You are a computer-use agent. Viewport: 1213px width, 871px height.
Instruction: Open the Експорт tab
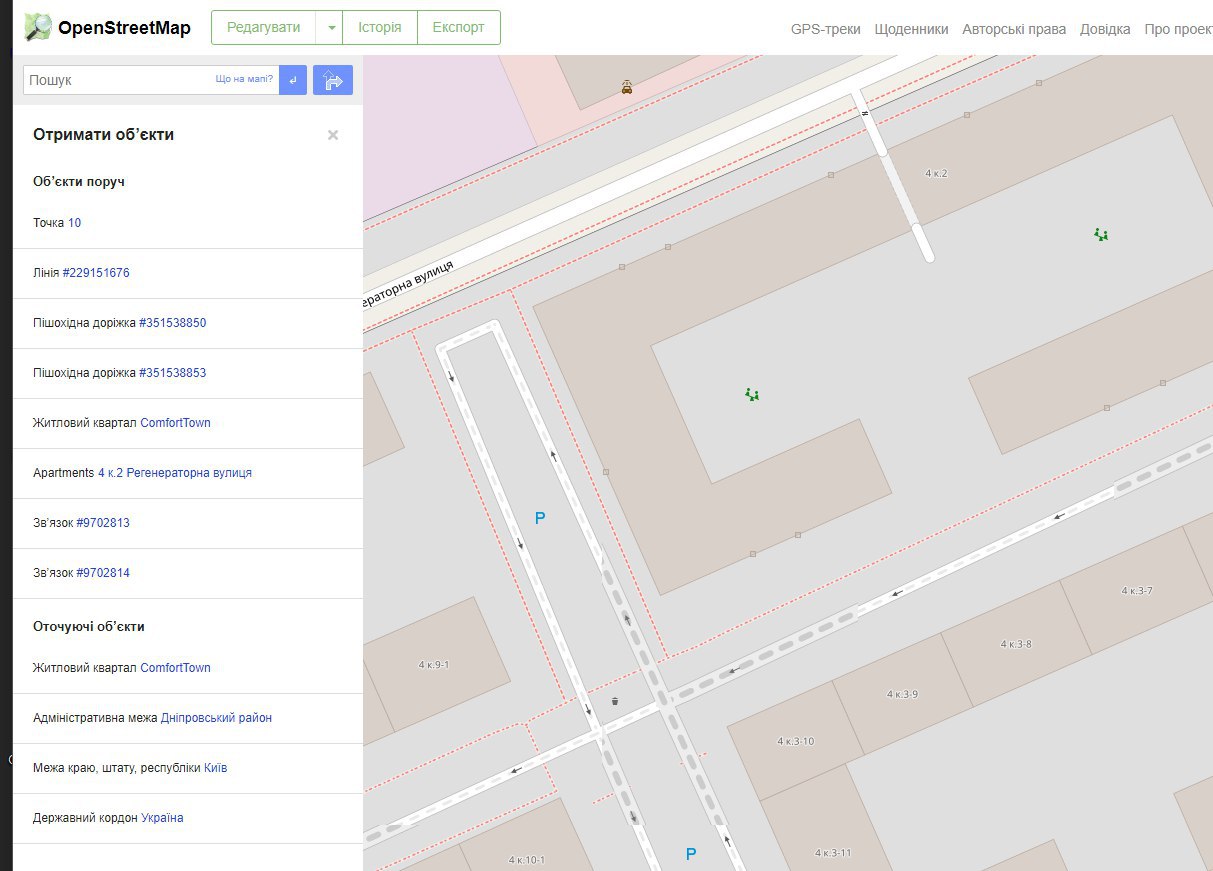click(459, 28)
